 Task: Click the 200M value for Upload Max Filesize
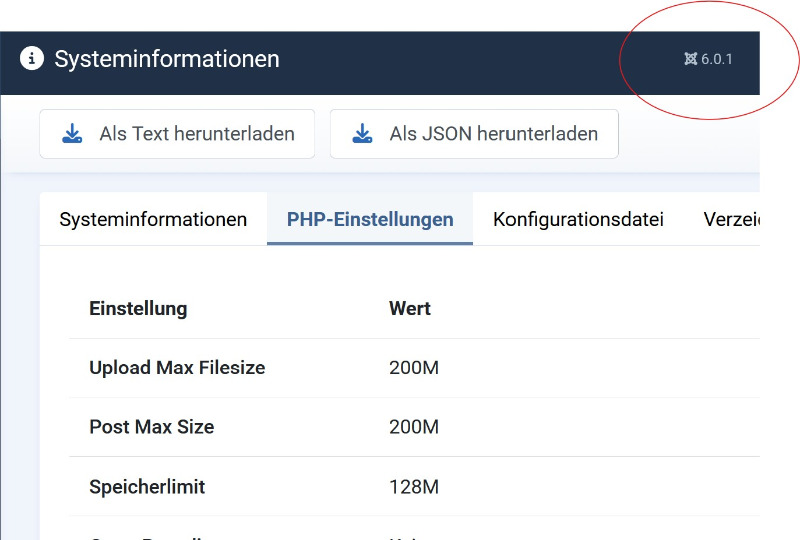(414, 368)
